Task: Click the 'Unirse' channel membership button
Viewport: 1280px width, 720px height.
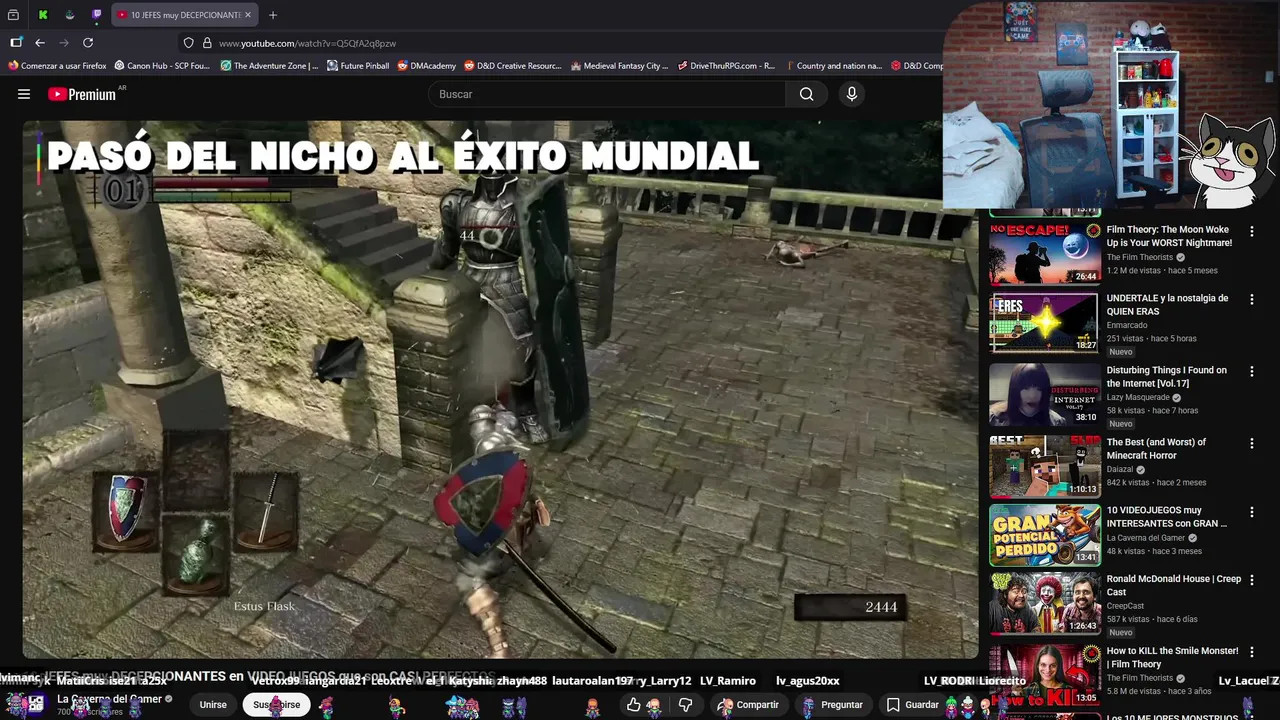Action: (x=213, y=705)
